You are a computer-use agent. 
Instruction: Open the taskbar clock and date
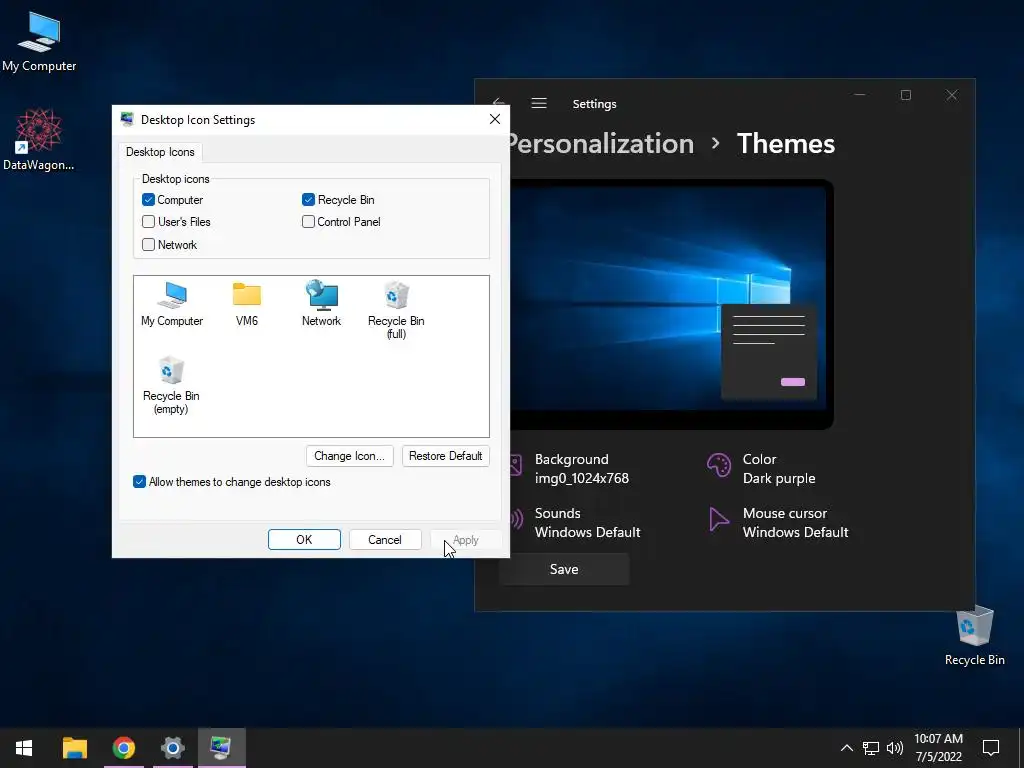pyautogui.click(x=938, y=748)
